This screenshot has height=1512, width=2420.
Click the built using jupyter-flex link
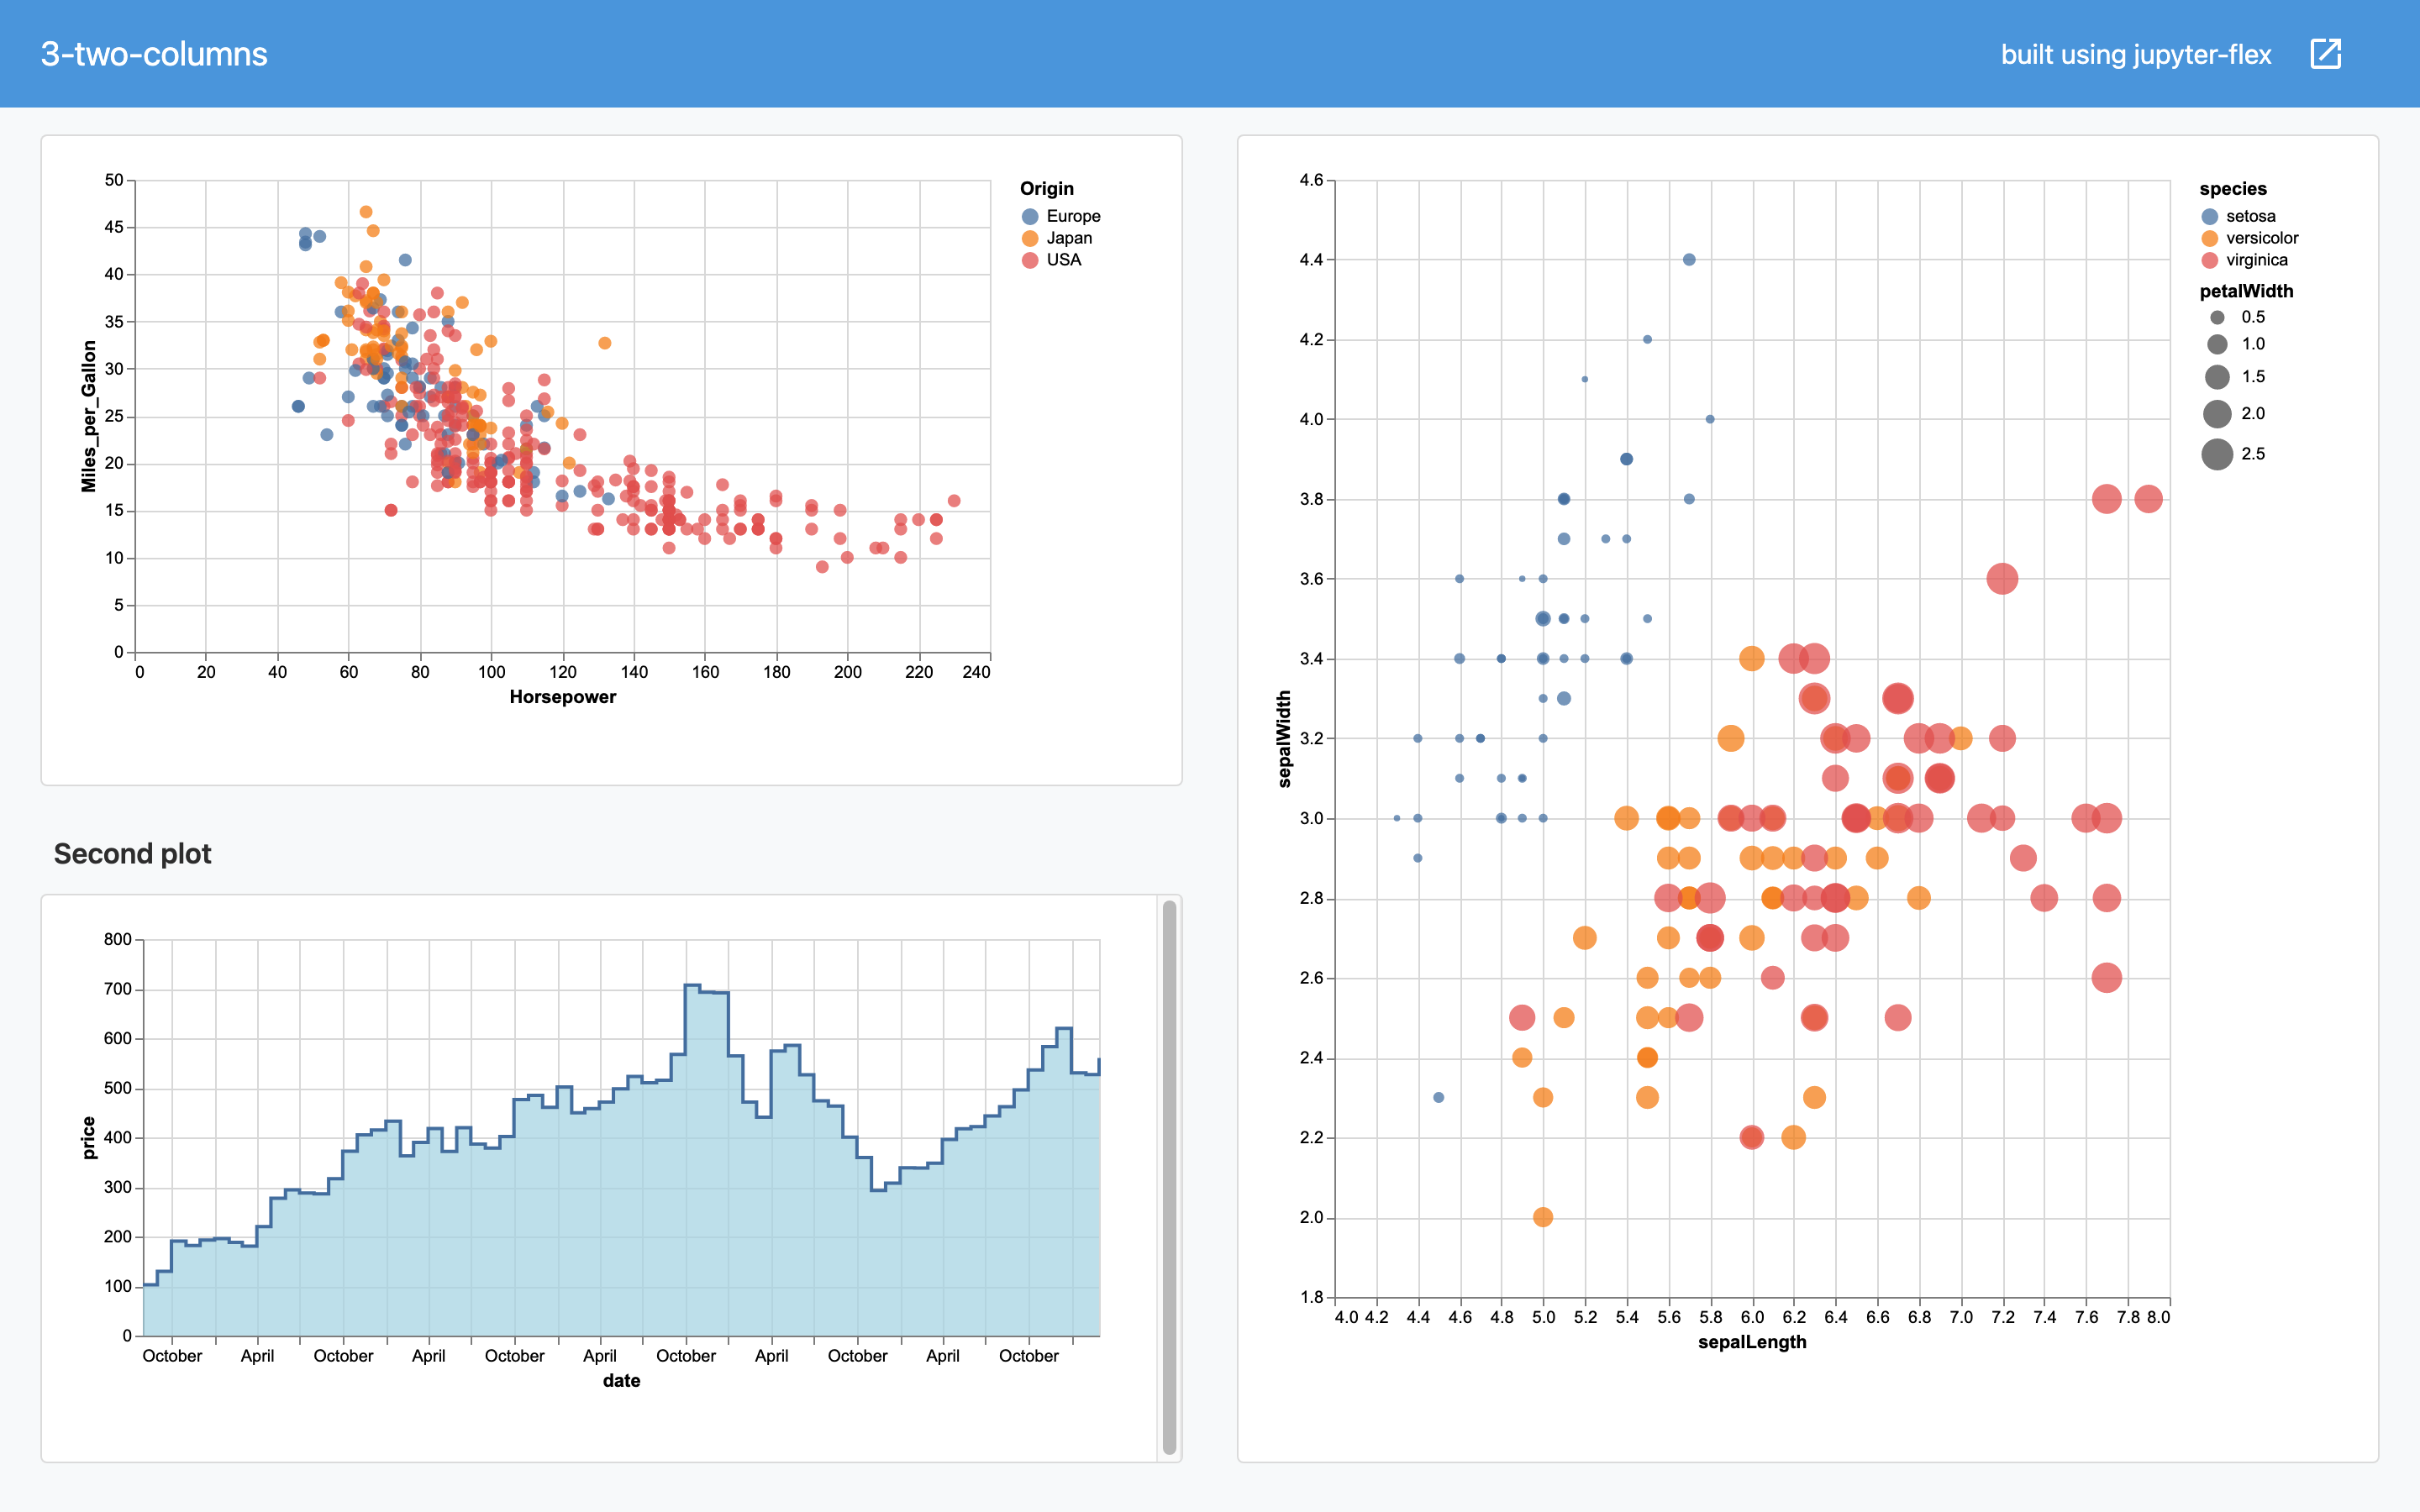pos(2135,54)
